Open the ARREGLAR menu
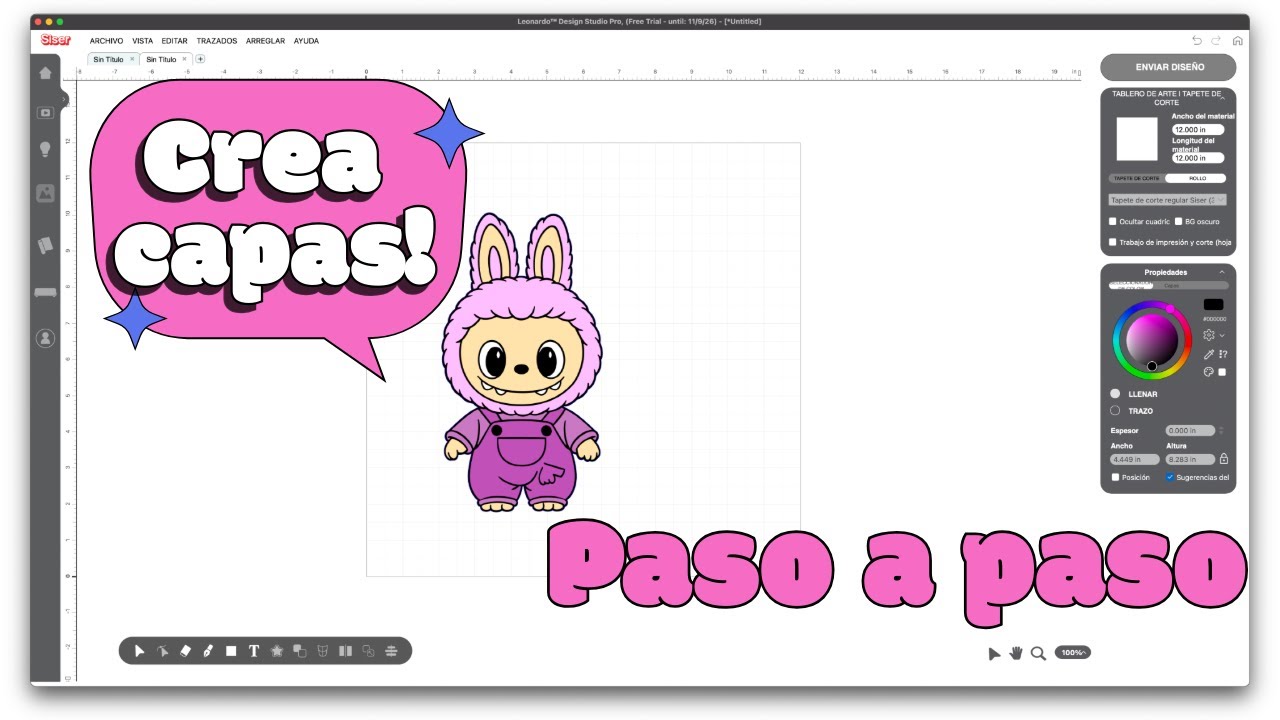This screenshot has height=720, width=1280. 265,41
